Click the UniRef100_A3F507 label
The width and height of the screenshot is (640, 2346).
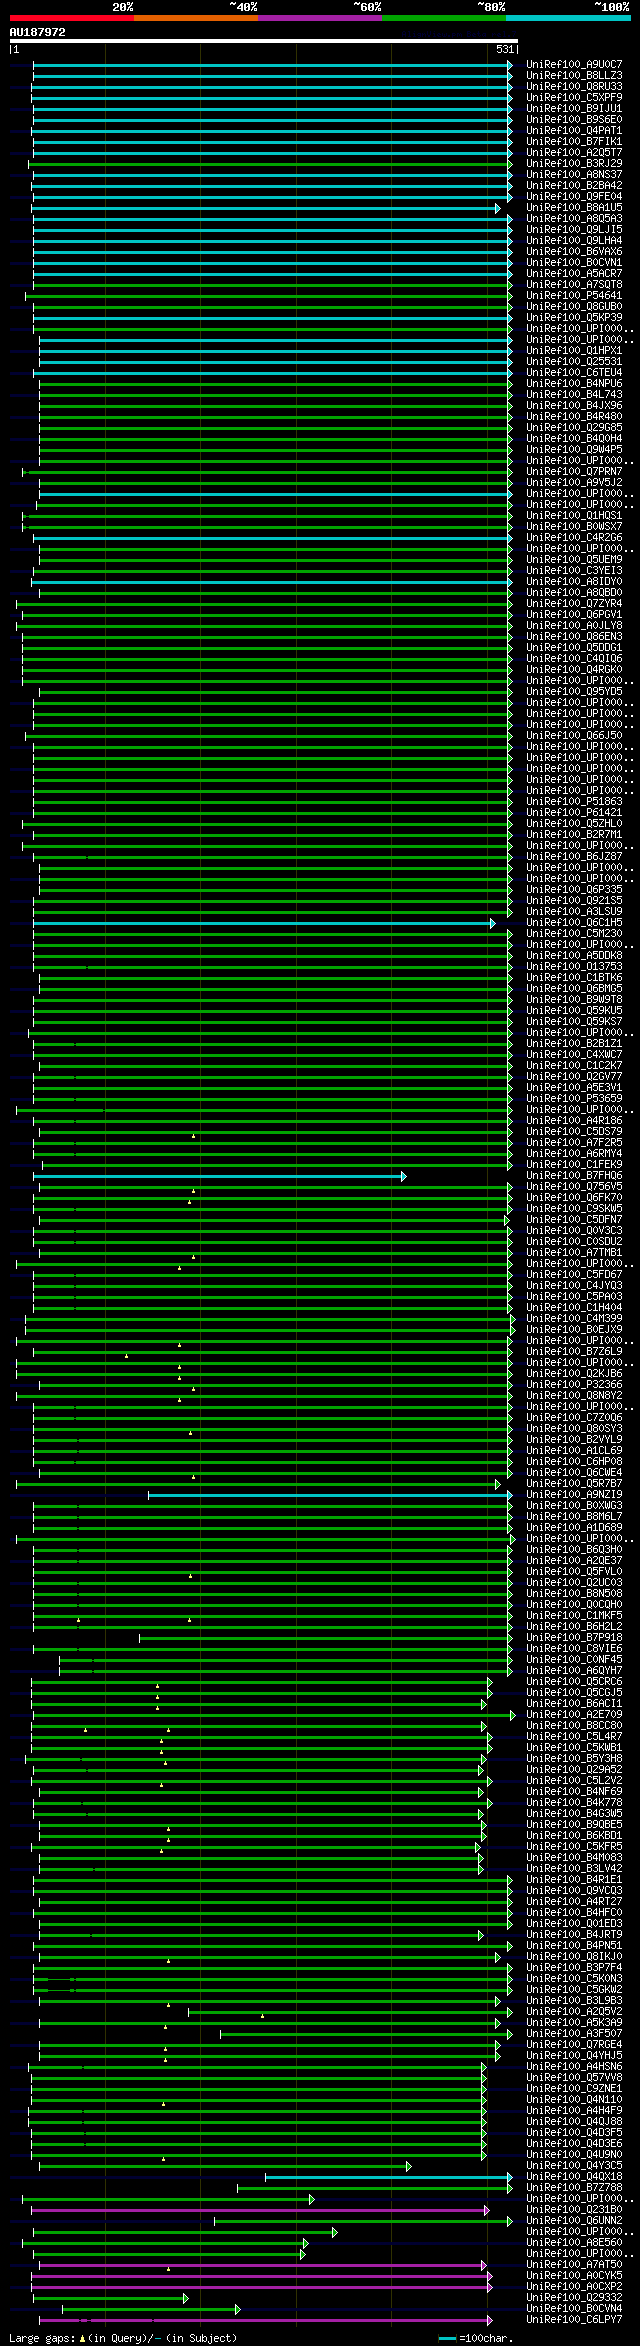pos(574,2034)
